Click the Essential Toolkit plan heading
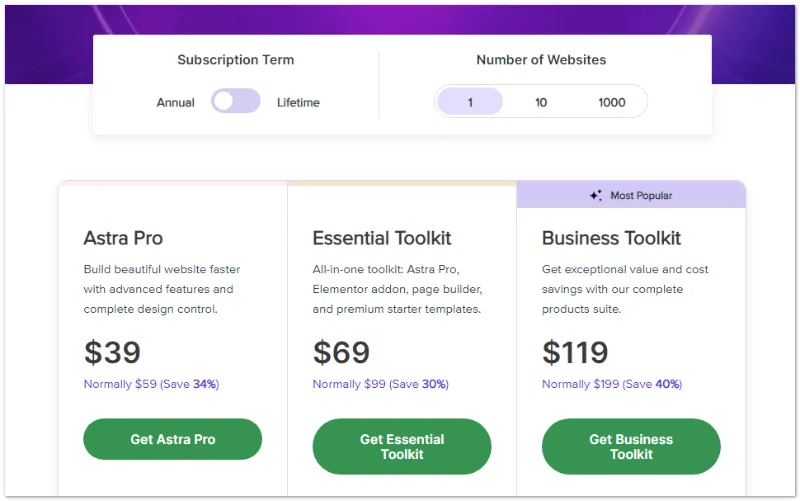Image resolution: width=800 pixels, height=501 pixels. tap(382, 238)
